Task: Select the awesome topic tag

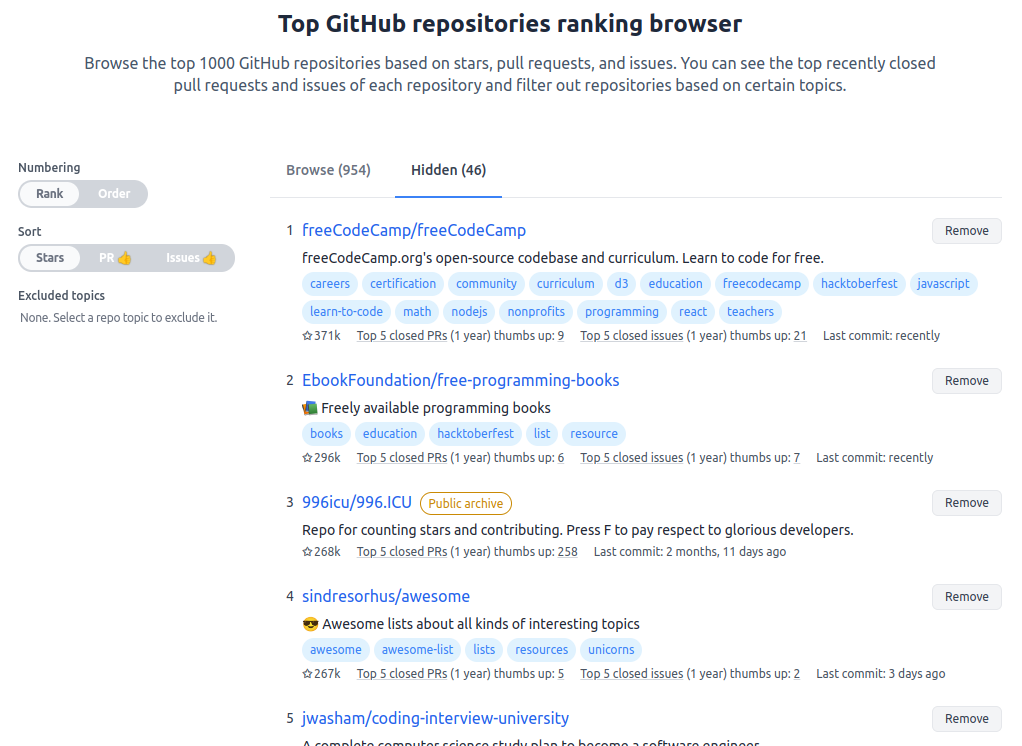Action: coord(336,650)
